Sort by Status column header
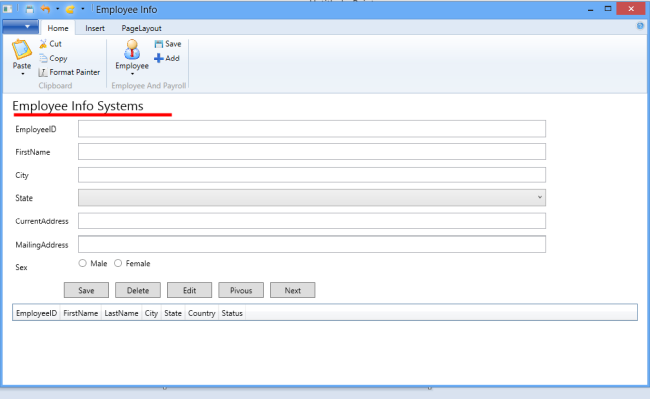The height and width of the screenshot is (399, 650). (x=232, y=313)
